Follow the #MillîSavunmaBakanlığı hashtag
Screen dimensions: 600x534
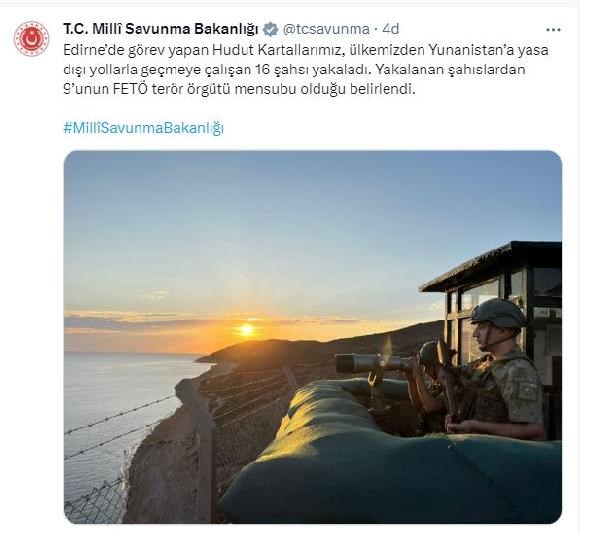tap(143, 128)
